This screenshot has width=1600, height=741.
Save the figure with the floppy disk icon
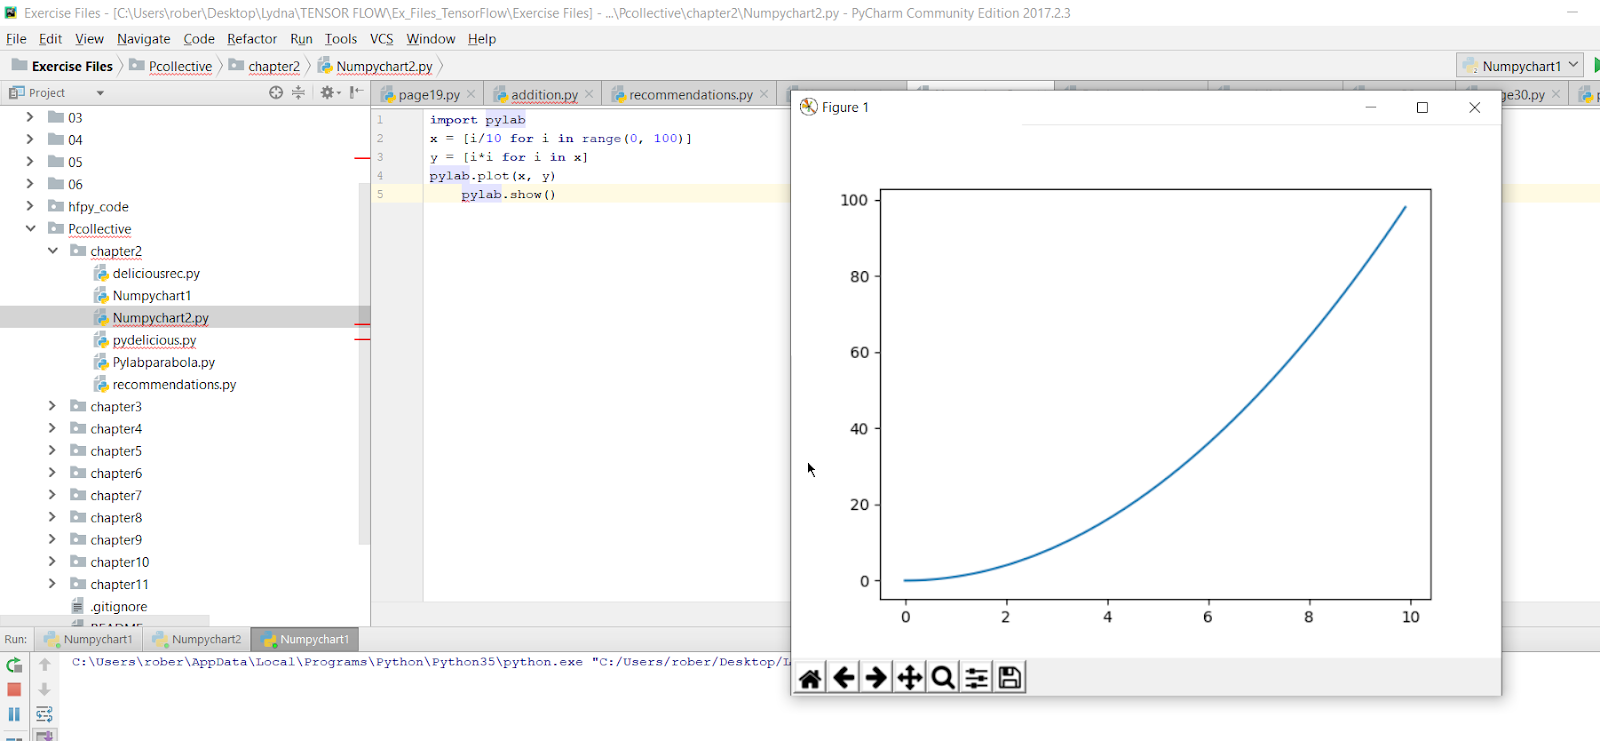coord(1010,678)
